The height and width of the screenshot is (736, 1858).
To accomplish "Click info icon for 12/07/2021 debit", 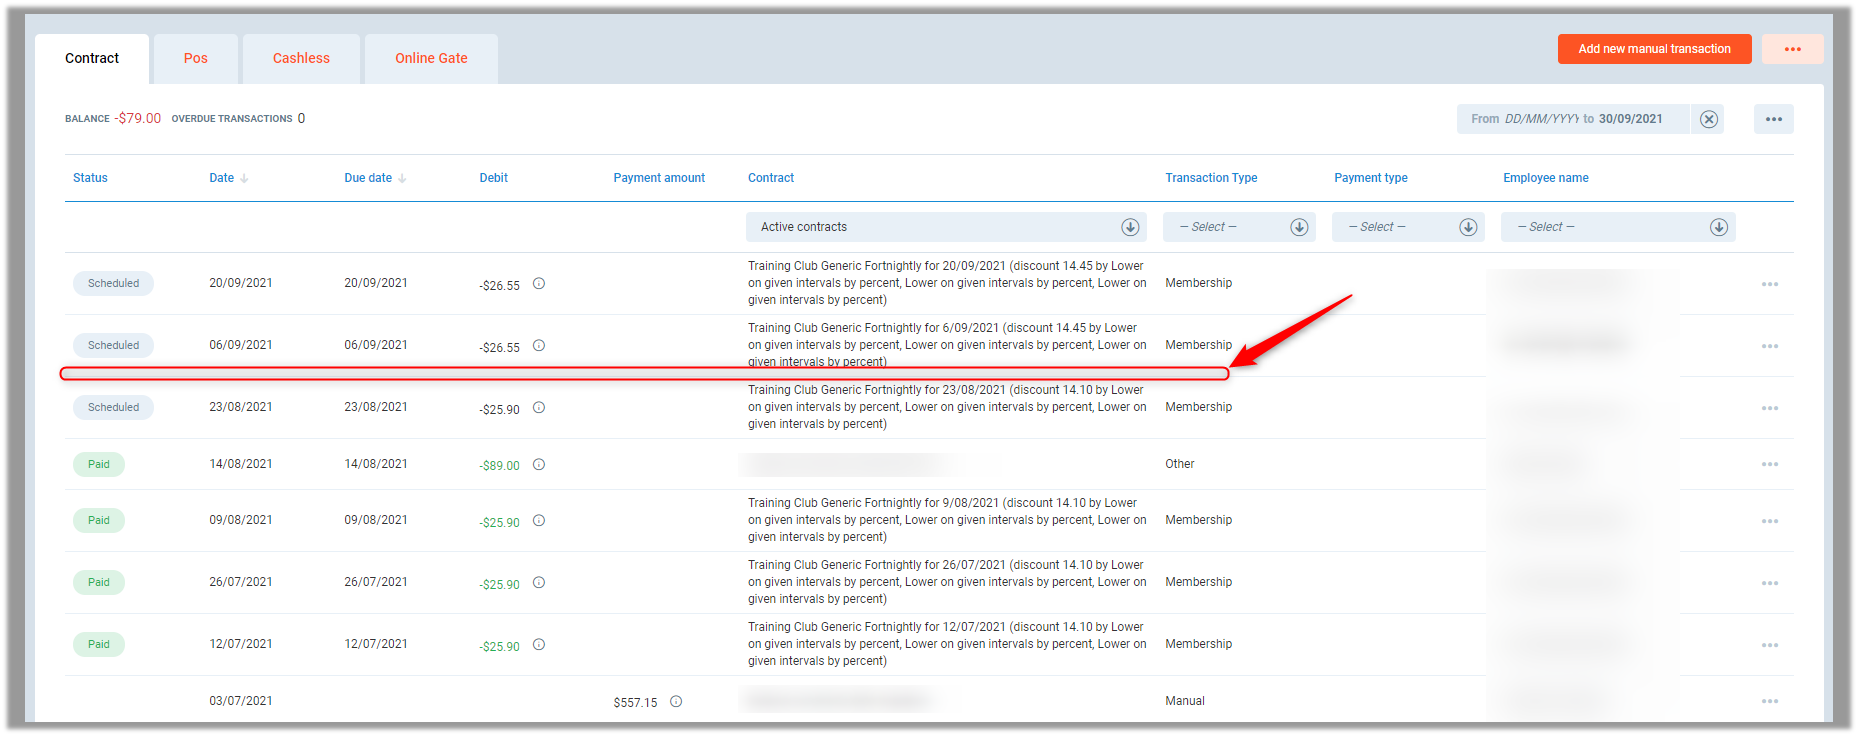I will pos(539,645).
